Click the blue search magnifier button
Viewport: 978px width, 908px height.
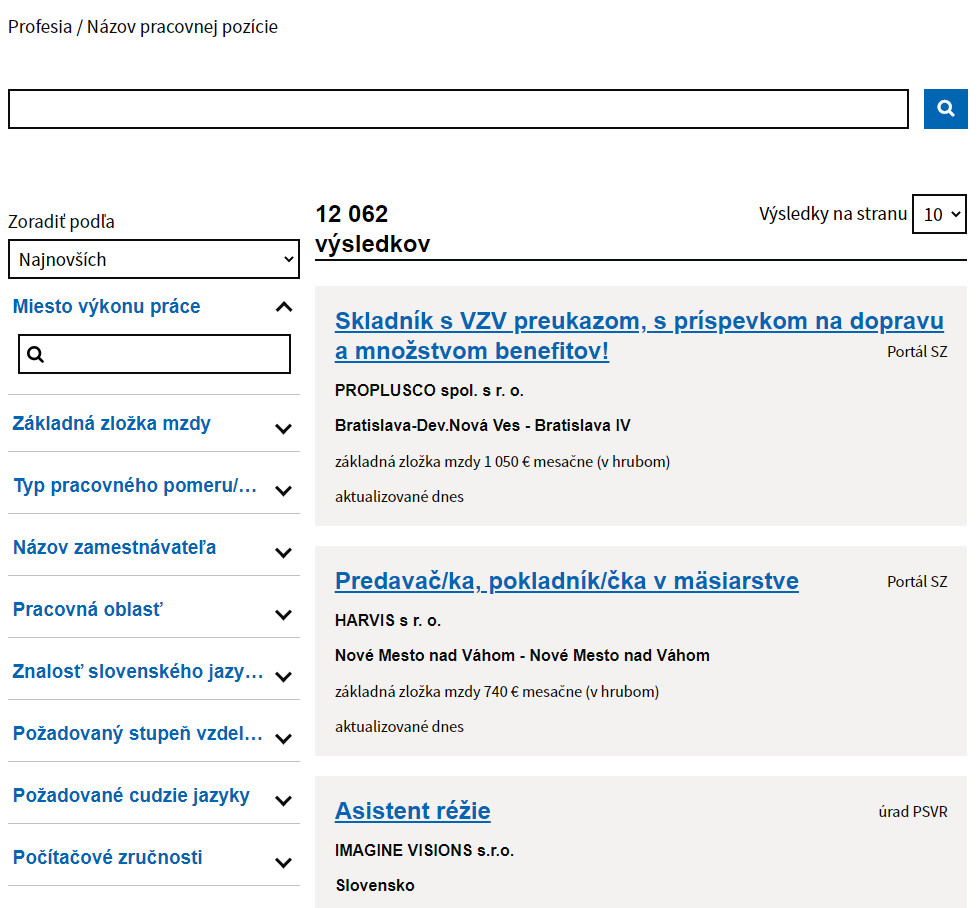(x=945, y=109)
